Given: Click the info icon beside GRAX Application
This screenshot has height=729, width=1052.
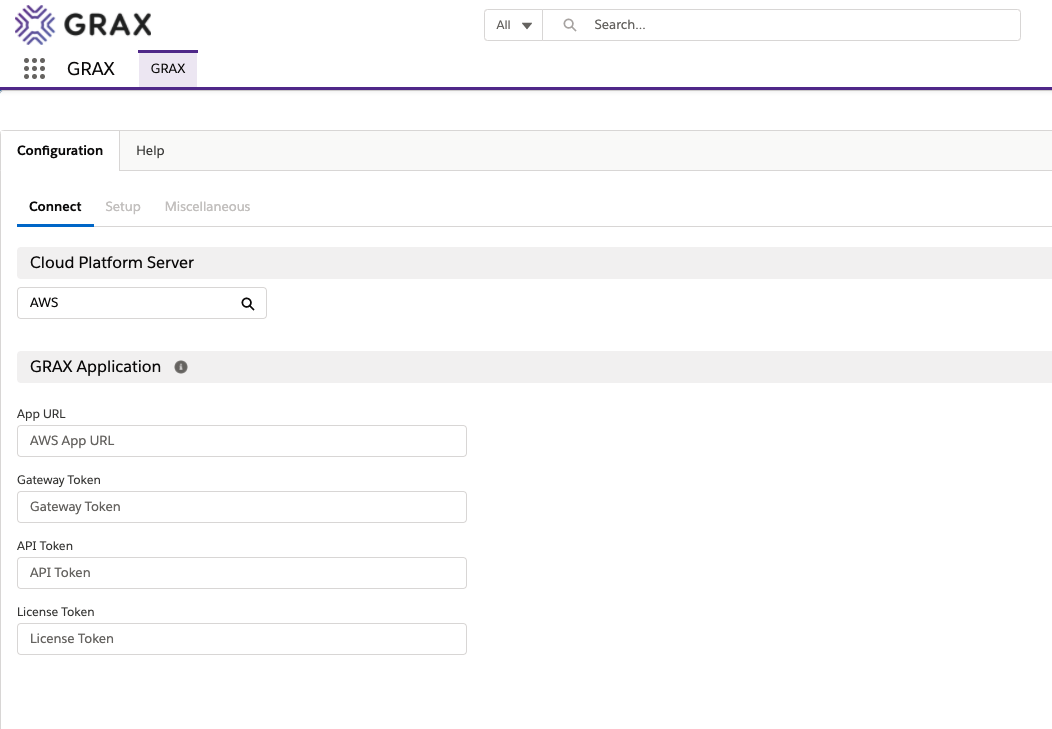Looking at the screenshot, I should point(181,367).
